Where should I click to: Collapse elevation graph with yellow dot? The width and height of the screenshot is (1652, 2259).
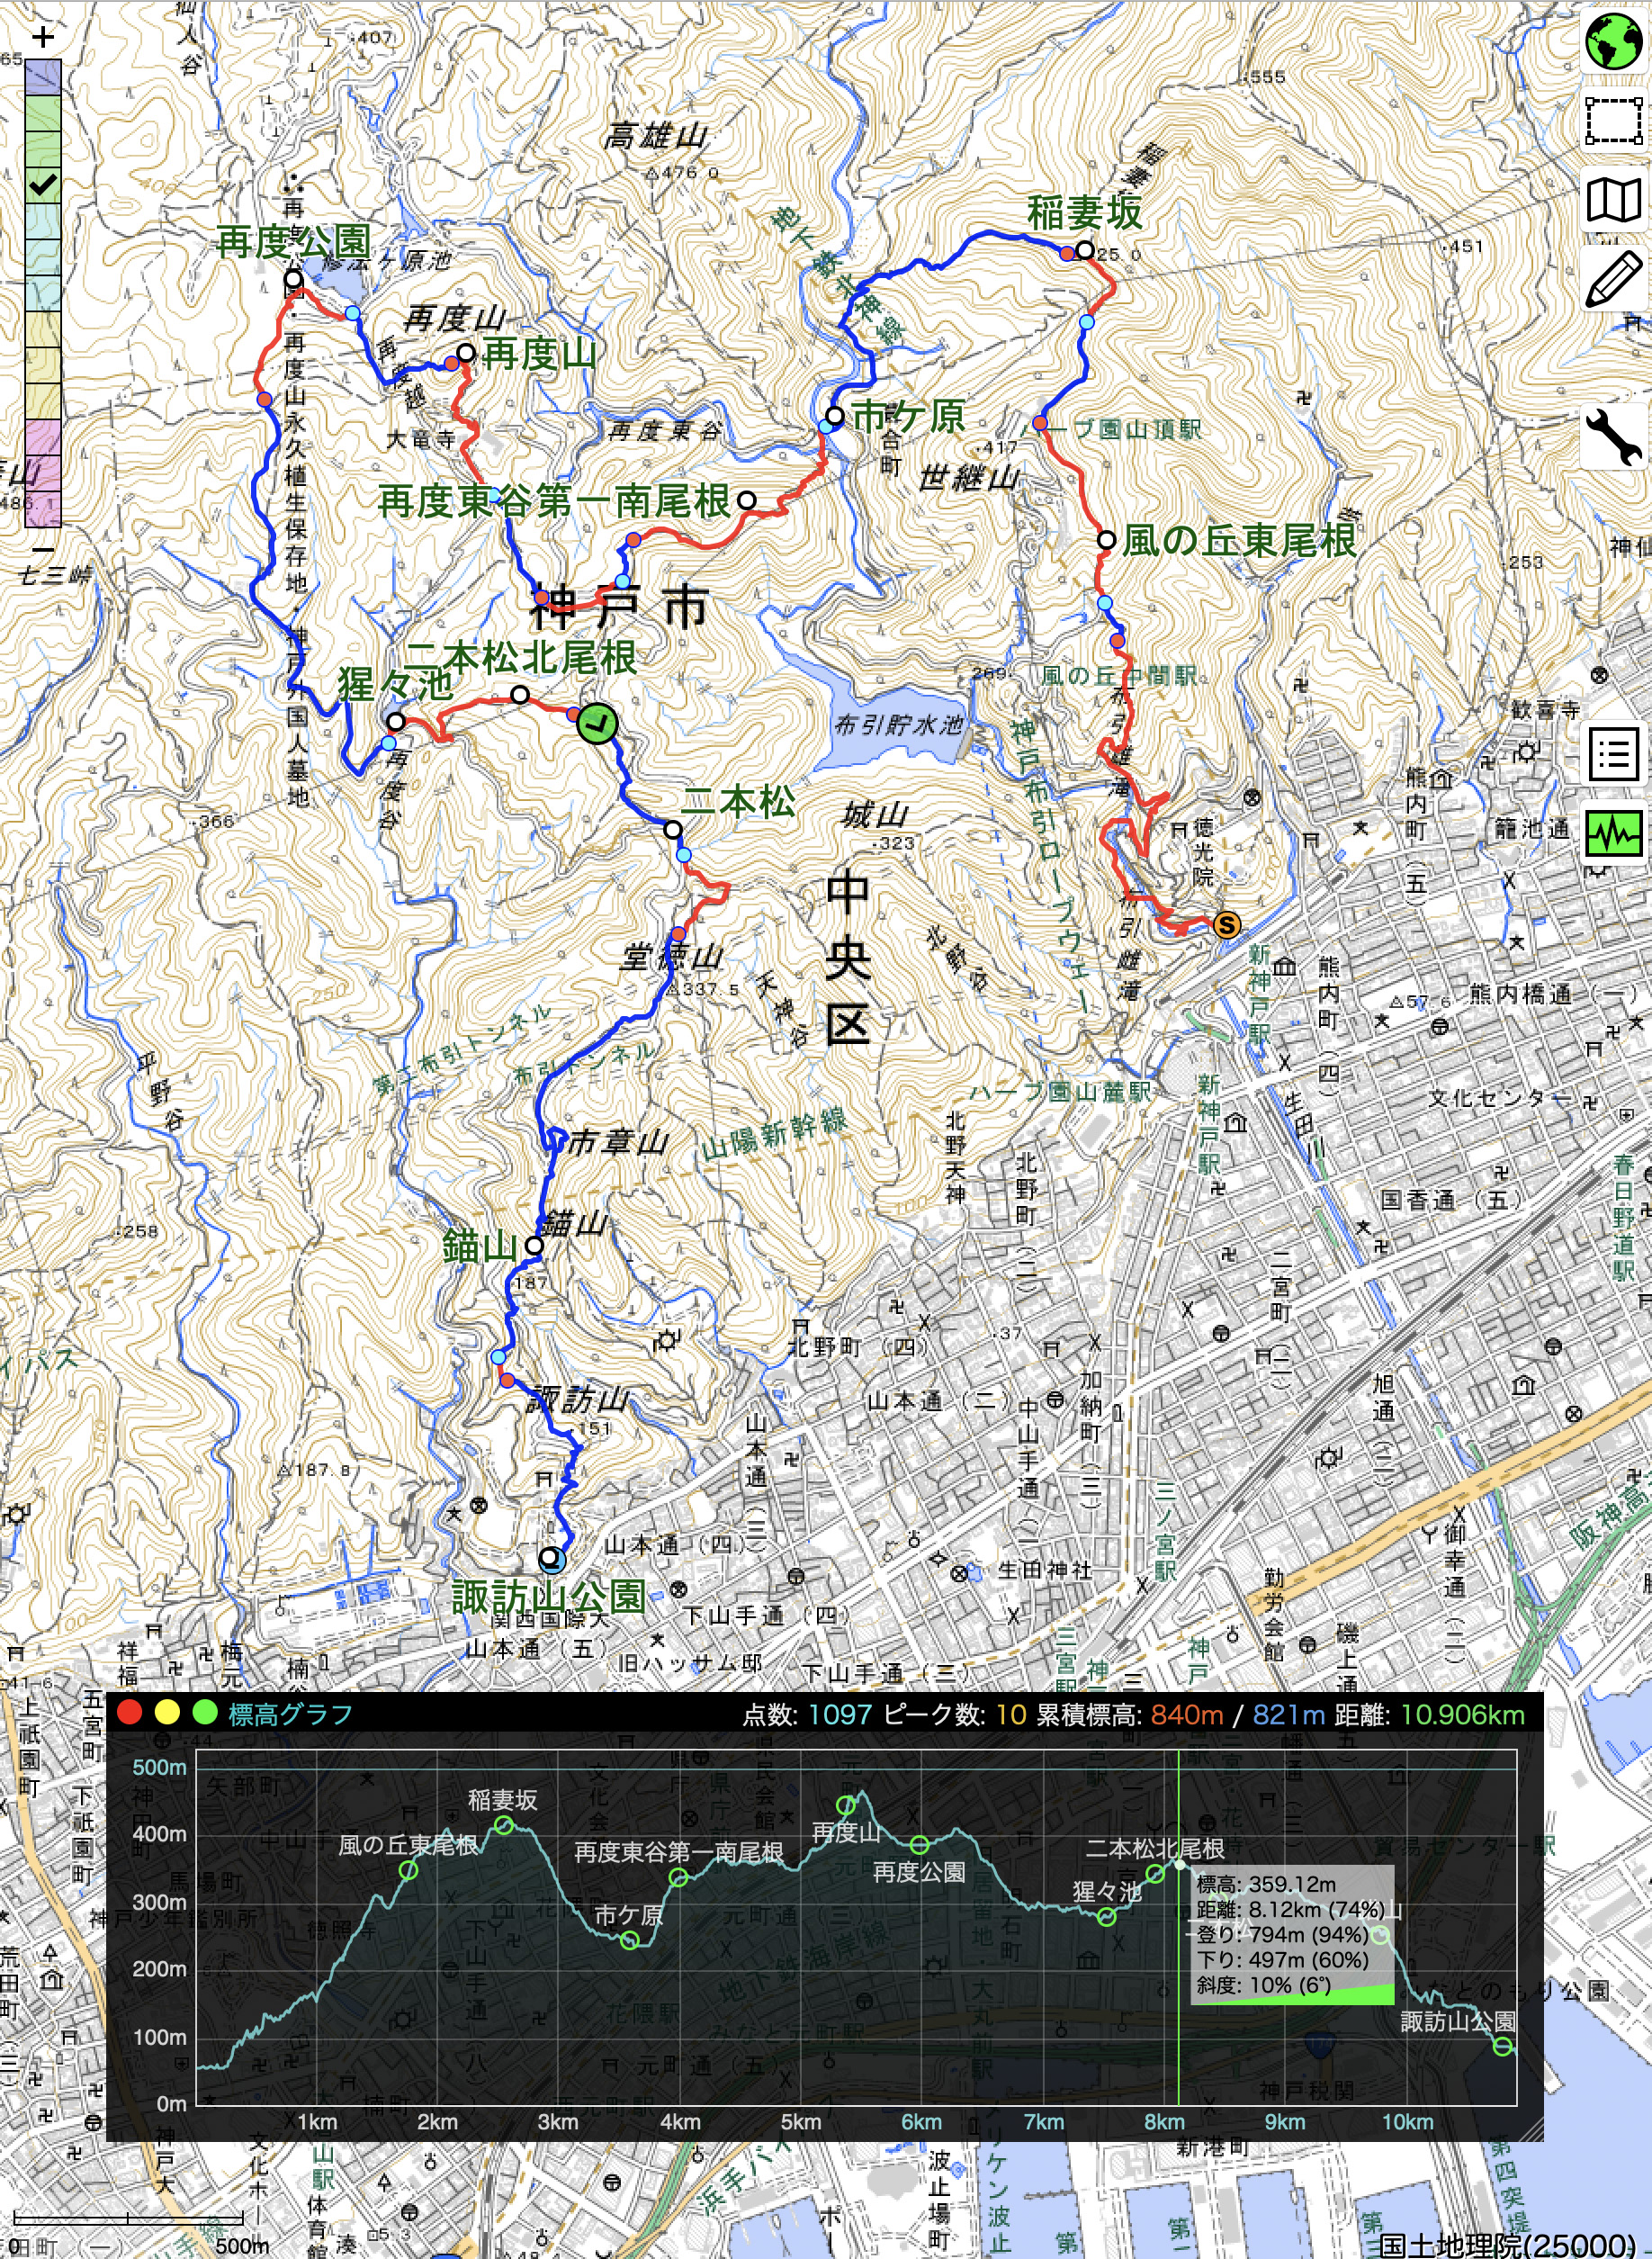pyautogui.click(x=167, y=1712)
